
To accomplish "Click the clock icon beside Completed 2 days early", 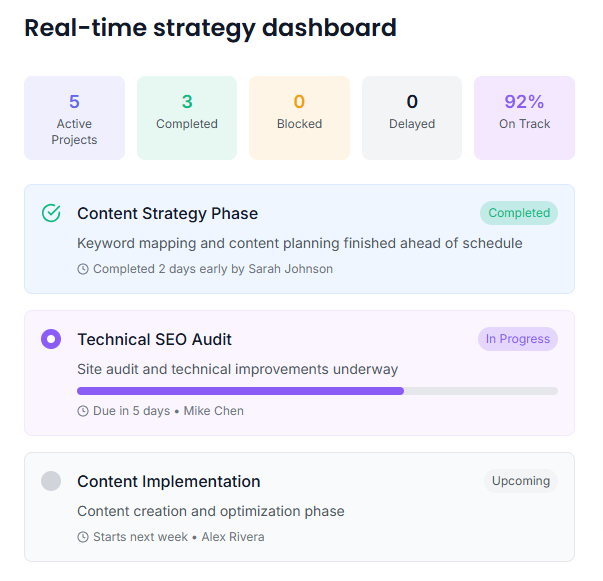I will pyautogui.click(x=83, y=269).
